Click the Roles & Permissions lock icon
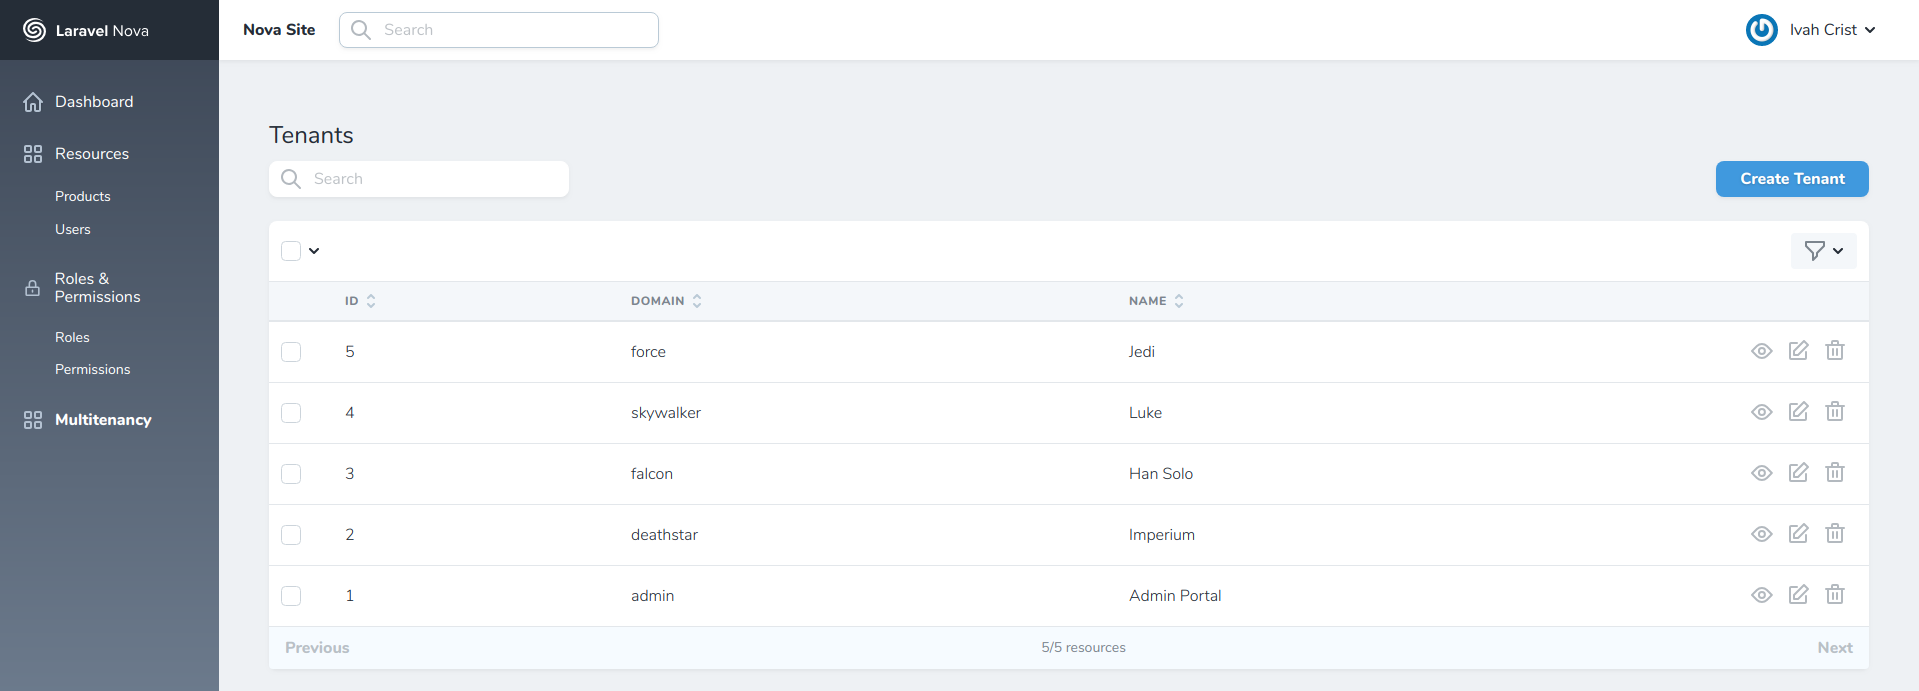This screenshot has width=1919, height=691. click(x=33, y=288)
